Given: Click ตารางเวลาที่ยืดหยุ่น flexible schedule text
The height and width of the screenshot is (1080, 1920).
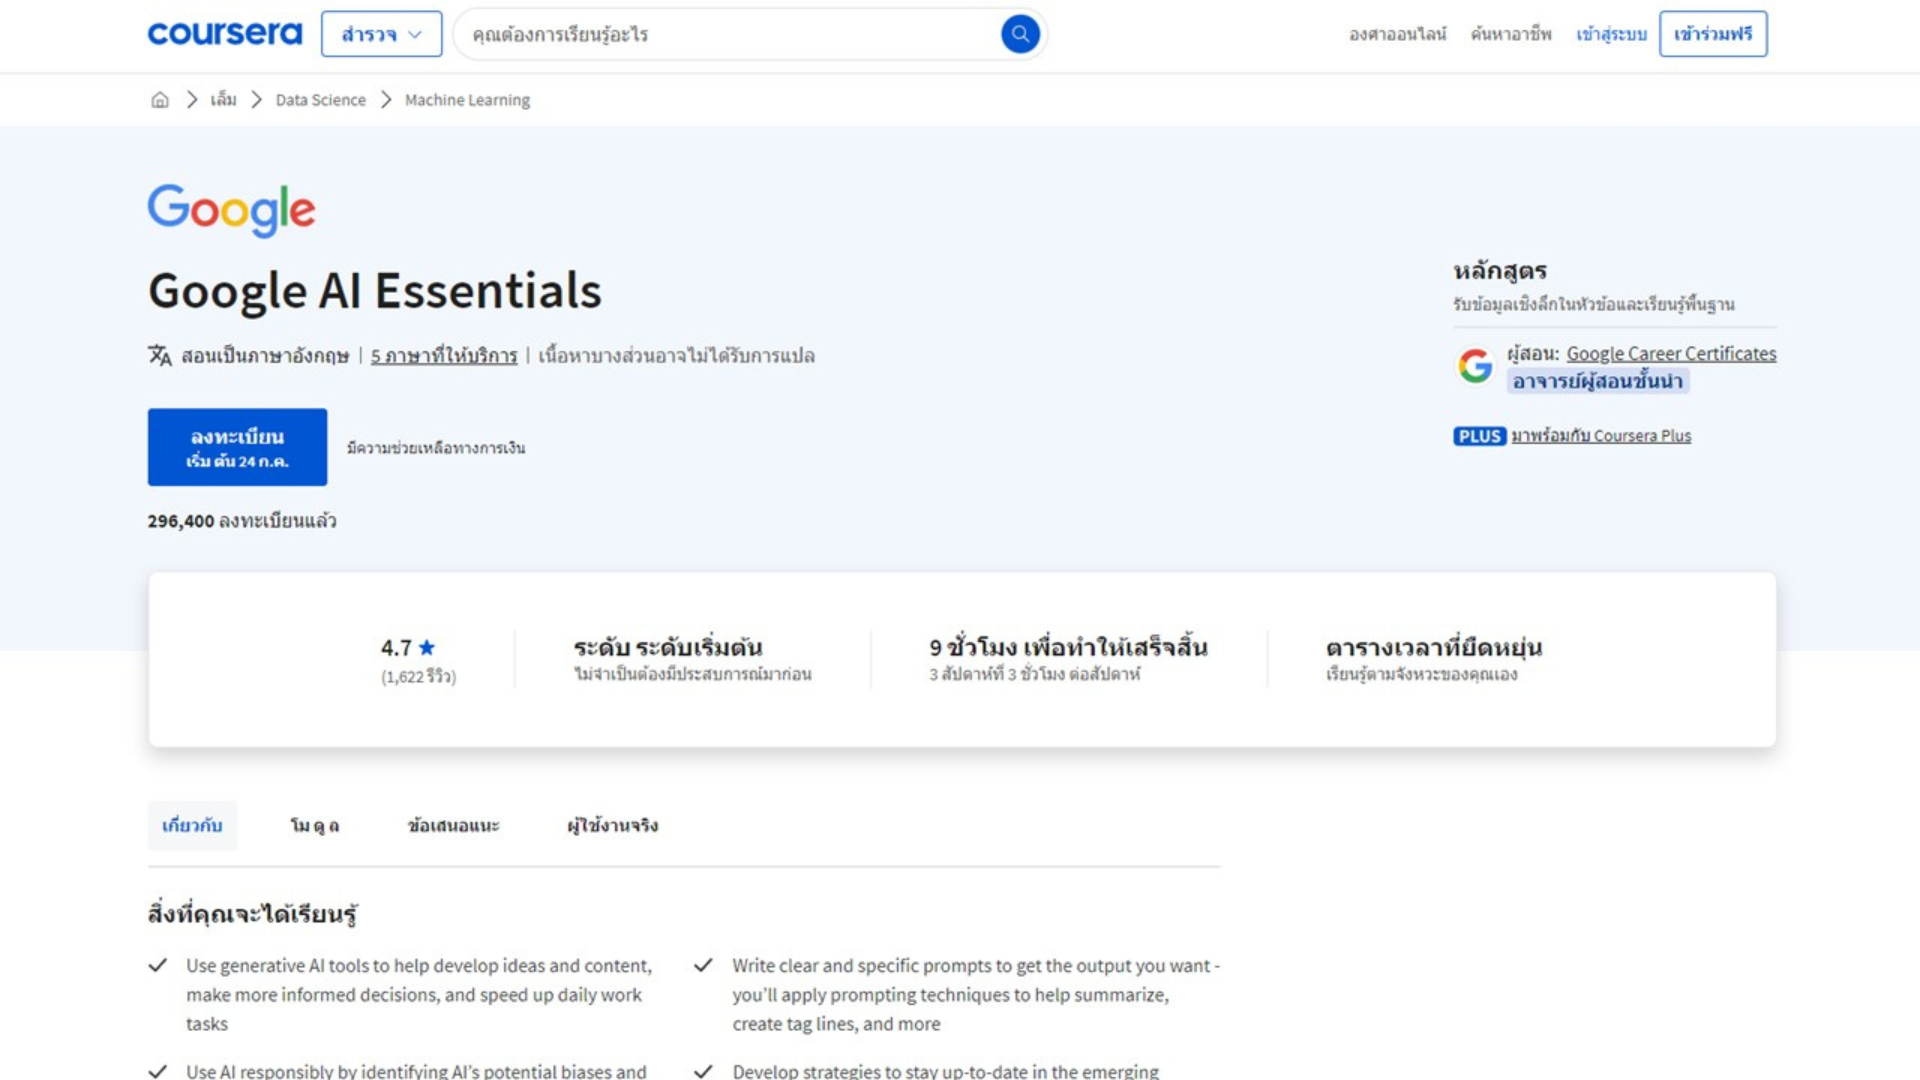Looking at the screenshot, I should 1434,647.
